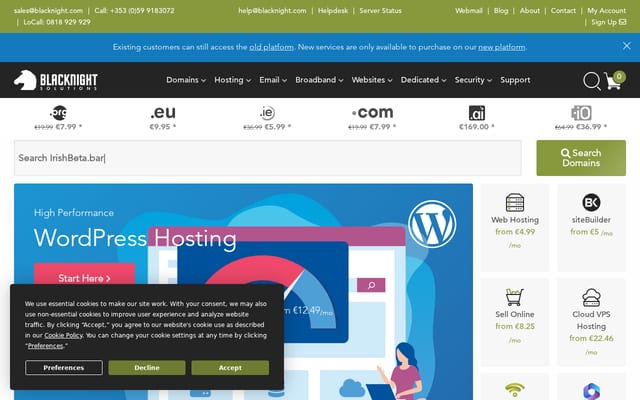Click the LoCall 0818 929 929 number
The width and height of the screenshot is (640, 400).
(x=57, y=22)
